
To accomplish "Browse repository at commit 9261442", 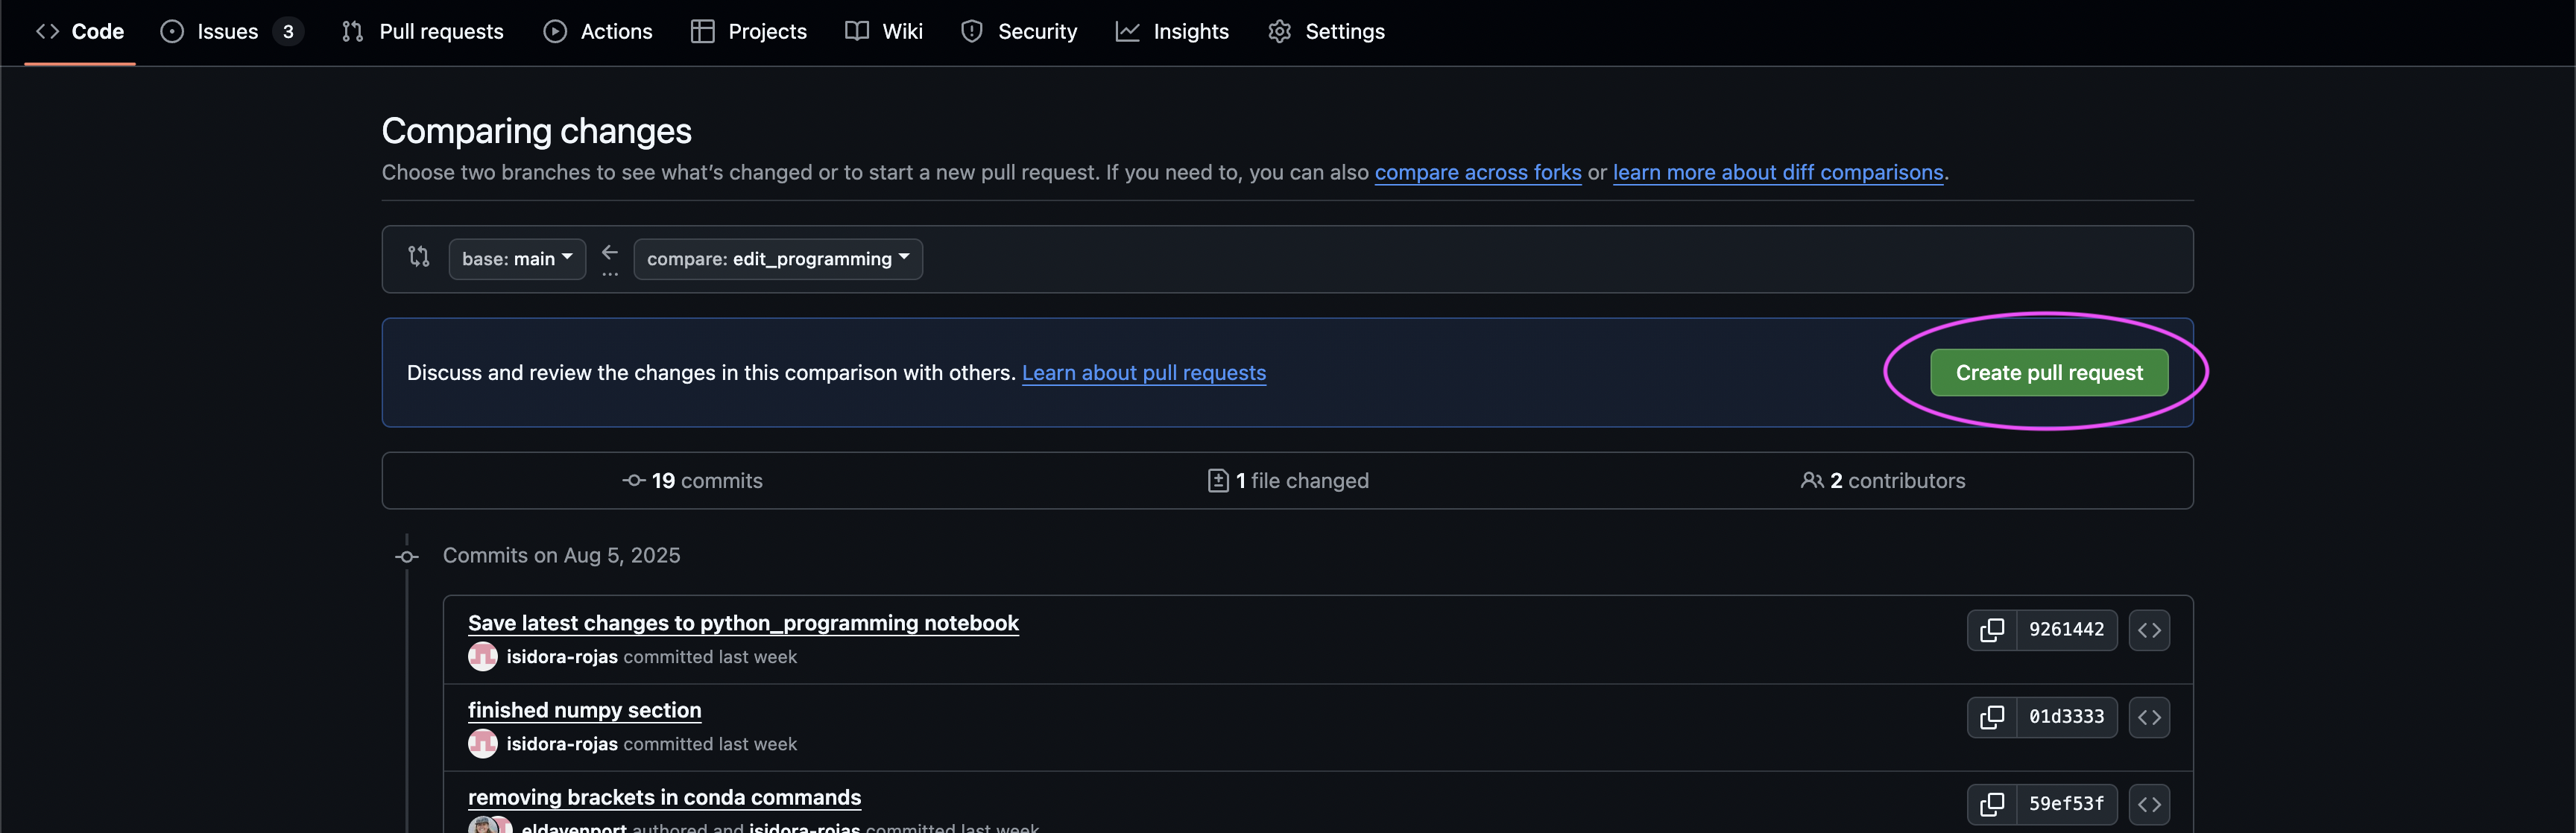I will 2148,630.
